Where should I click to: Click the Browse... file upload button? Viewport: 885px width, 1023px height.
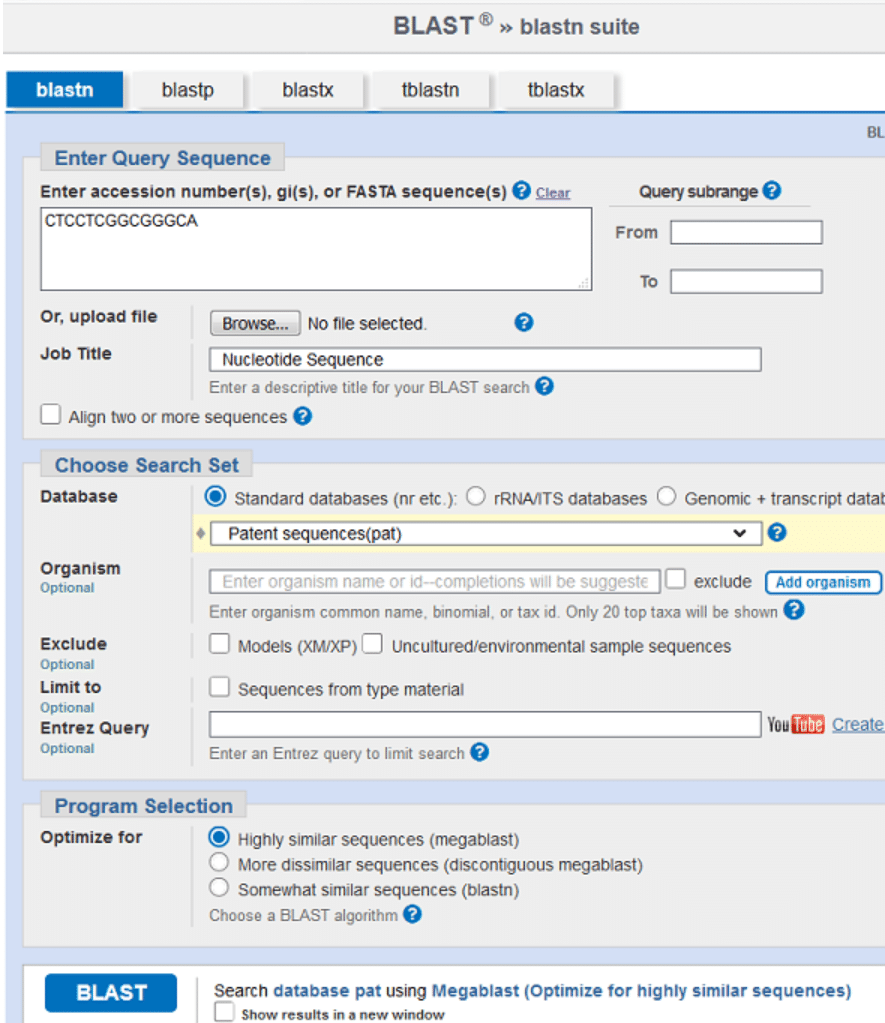[x=255, y=323]
